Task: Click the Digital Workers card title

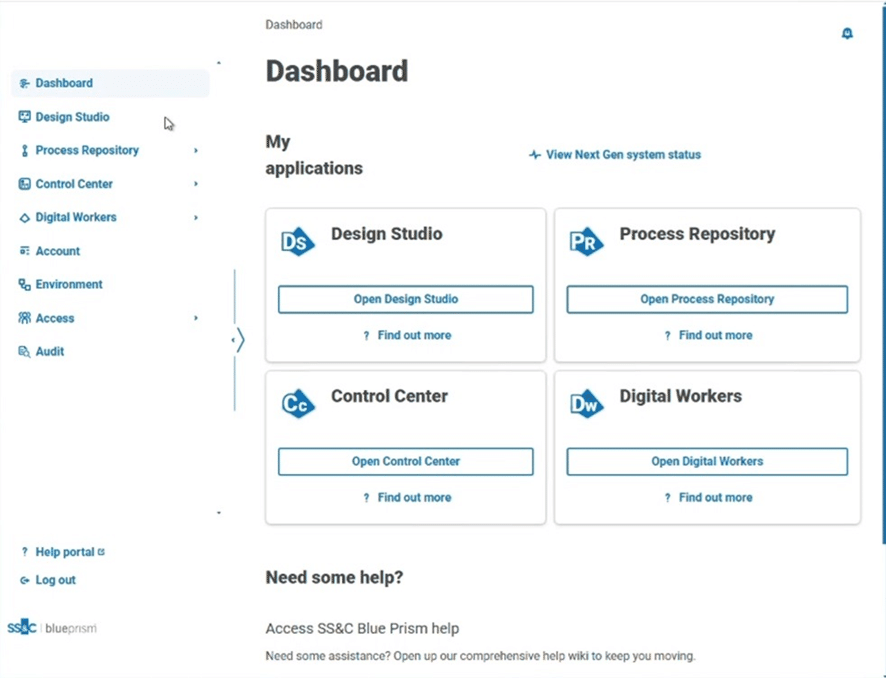Action: point(680,396)
